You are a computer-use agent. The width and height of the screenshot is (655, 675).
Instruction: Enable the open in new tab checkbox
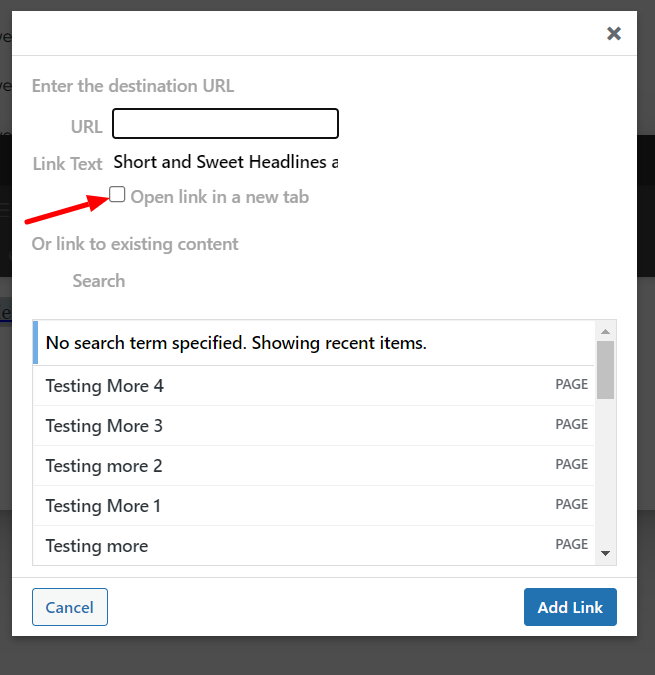coord(117,195)
